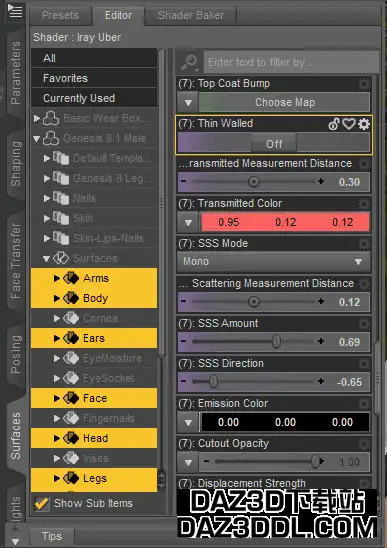Select the All filter row
387x548 pixels.
[x=94, y=58]
